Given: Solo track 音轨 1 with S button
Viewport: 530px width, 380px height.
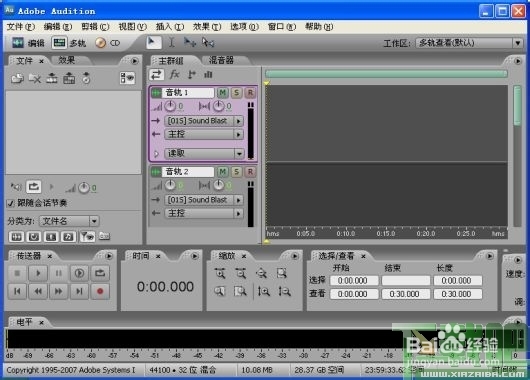Looking at the screenshot, I should (237, 93).
